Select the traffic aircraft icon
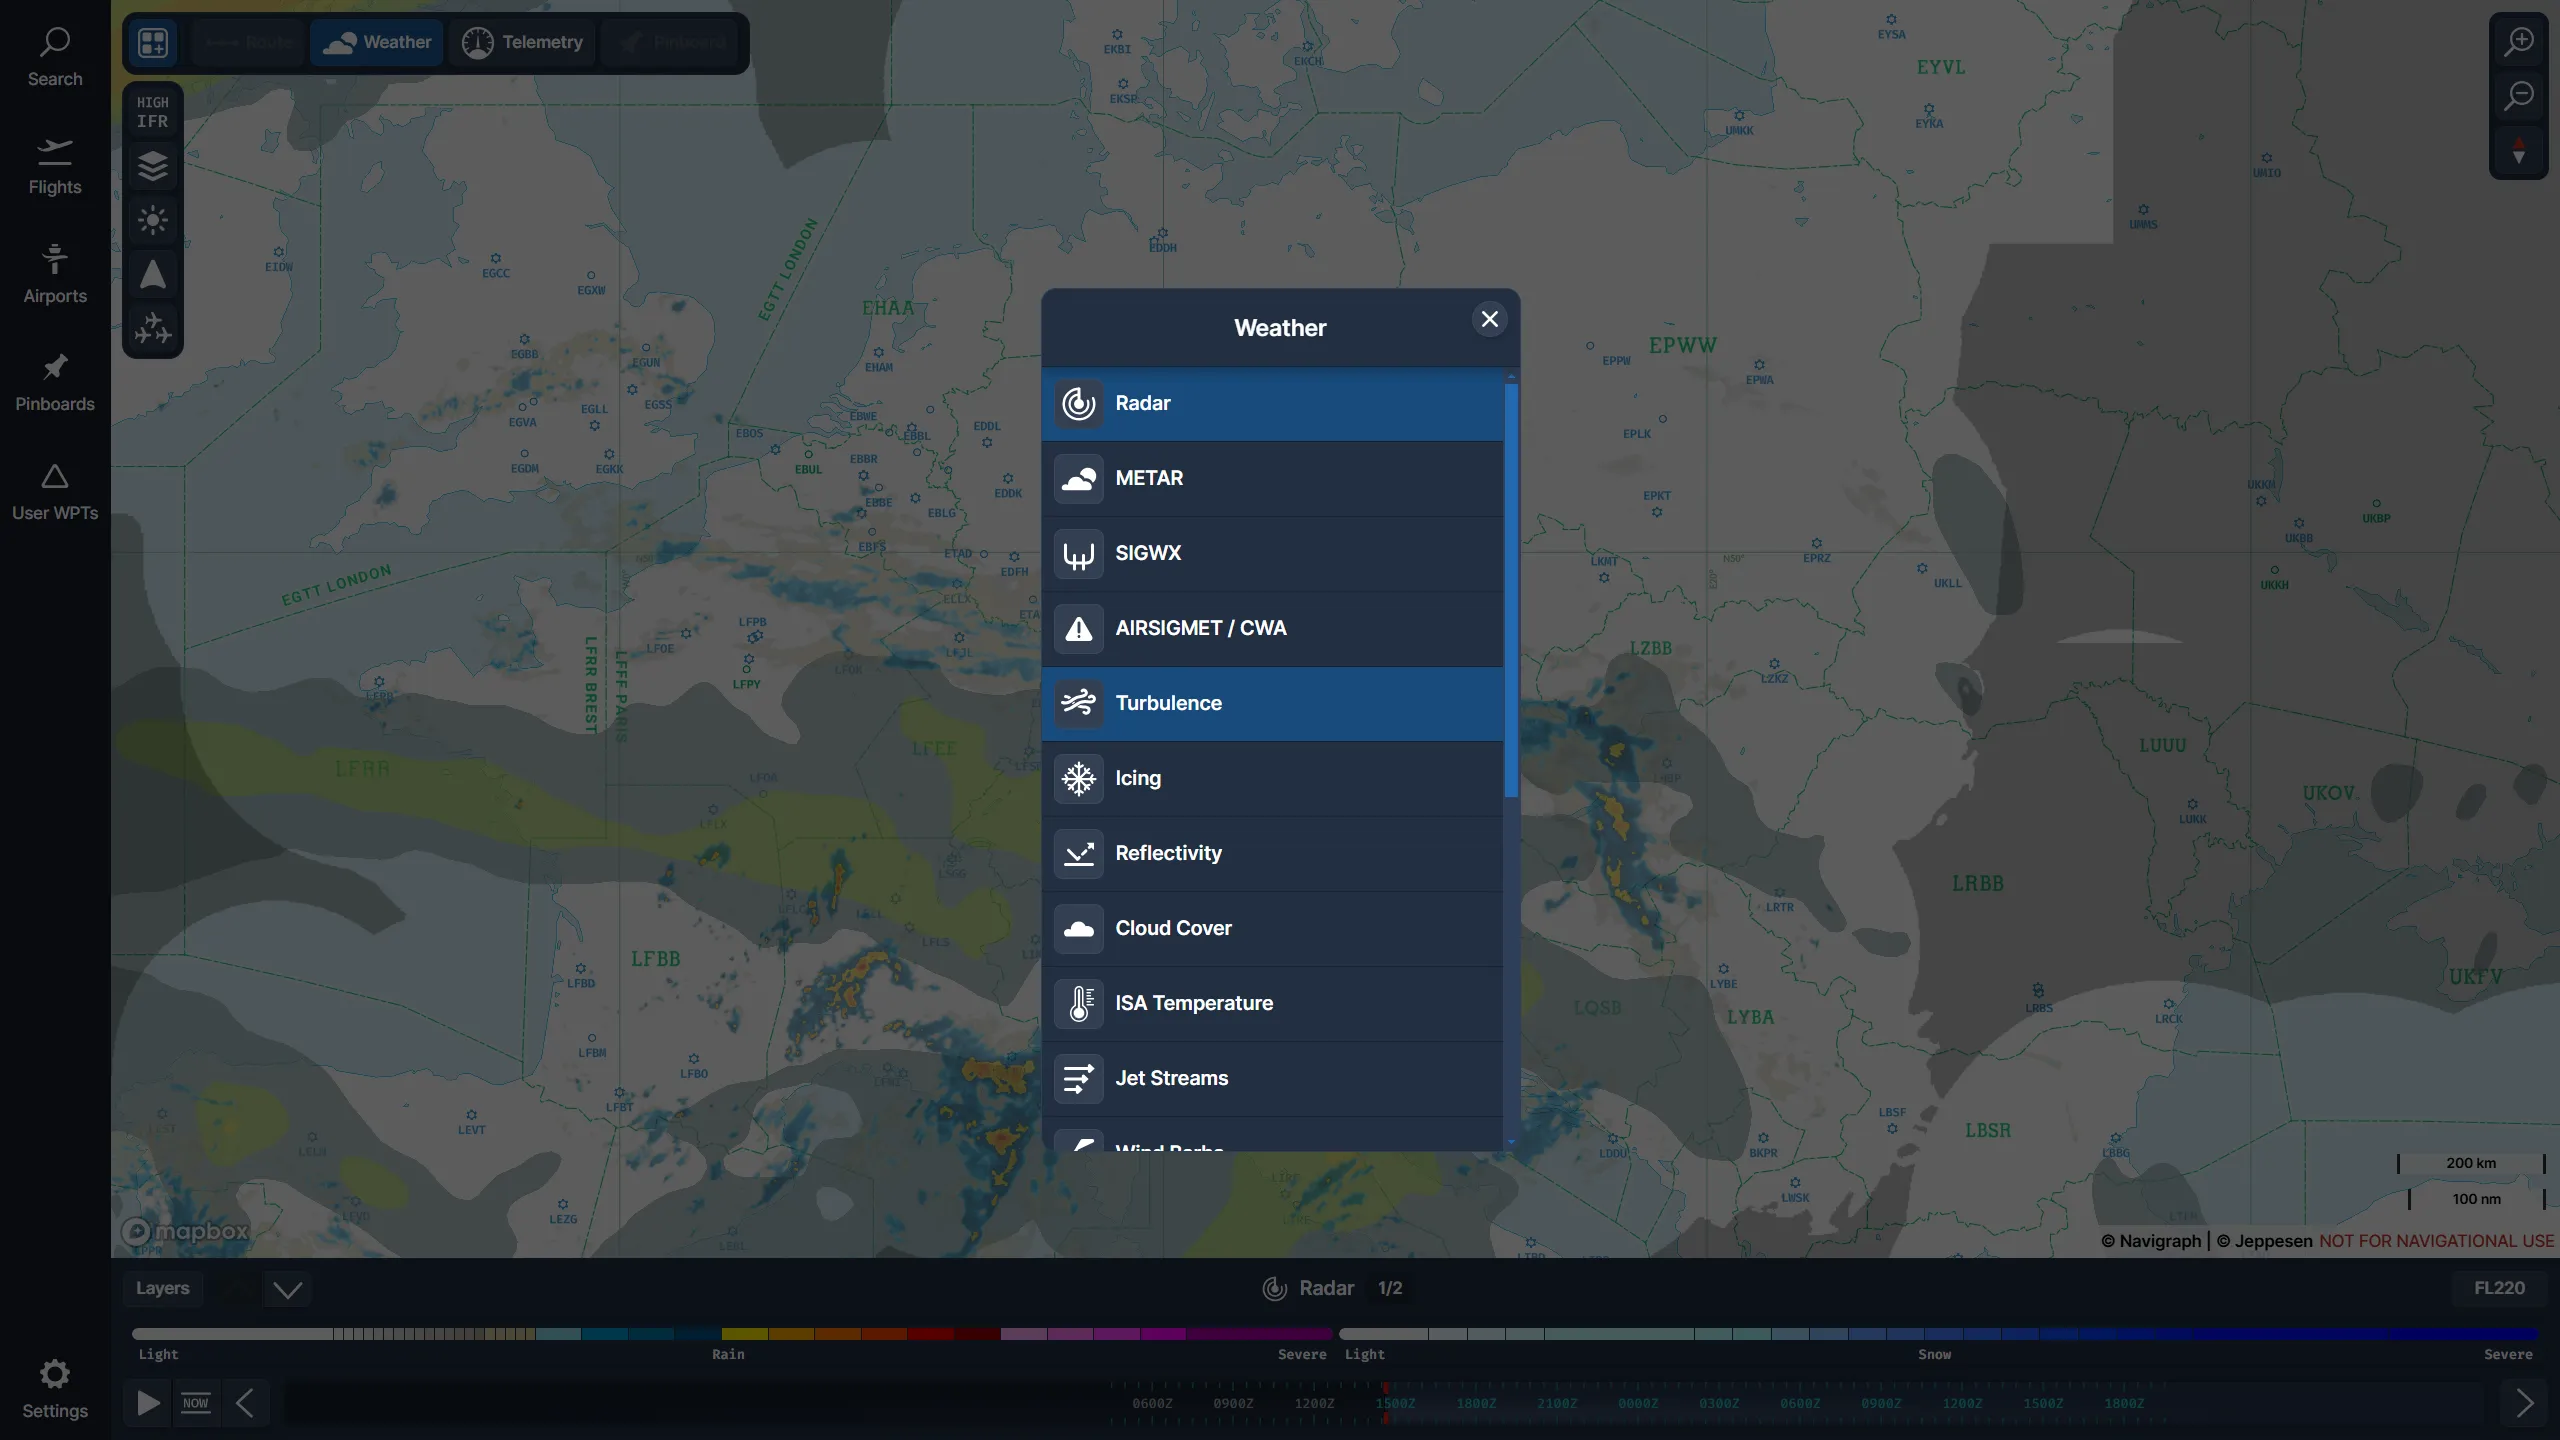The height and width of the screenshot is (1440, 2560). (x=152, y=328)
